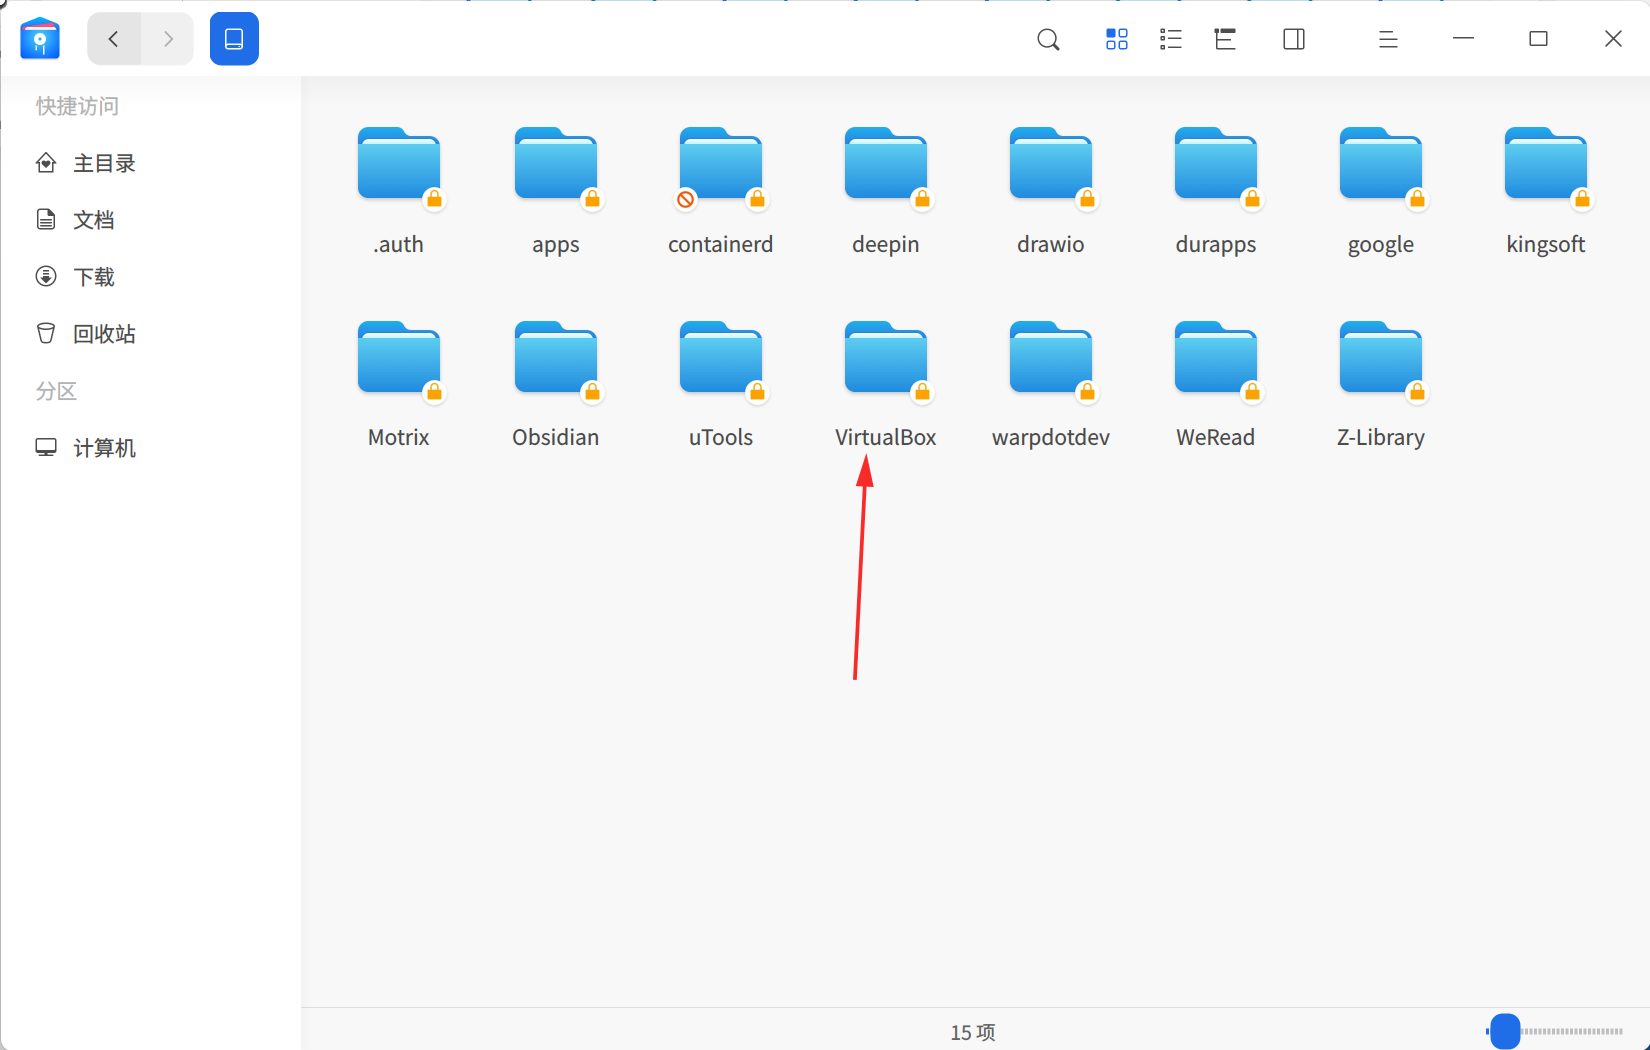Click the kingsoft folder name label

(1546, 245)
